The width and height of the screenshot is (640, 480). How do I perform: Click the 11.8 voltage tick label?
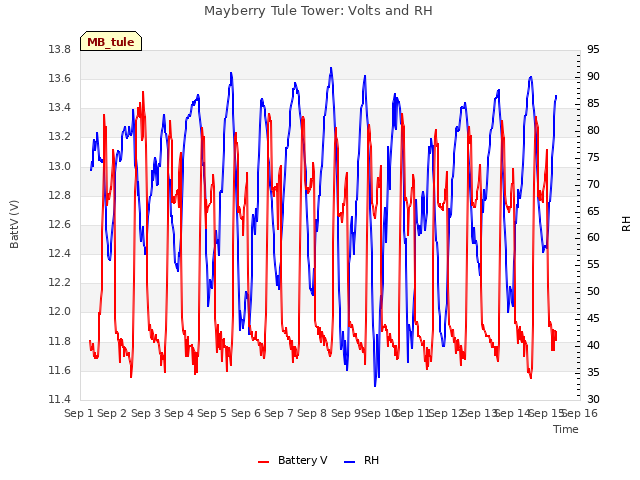pos(60,341)
